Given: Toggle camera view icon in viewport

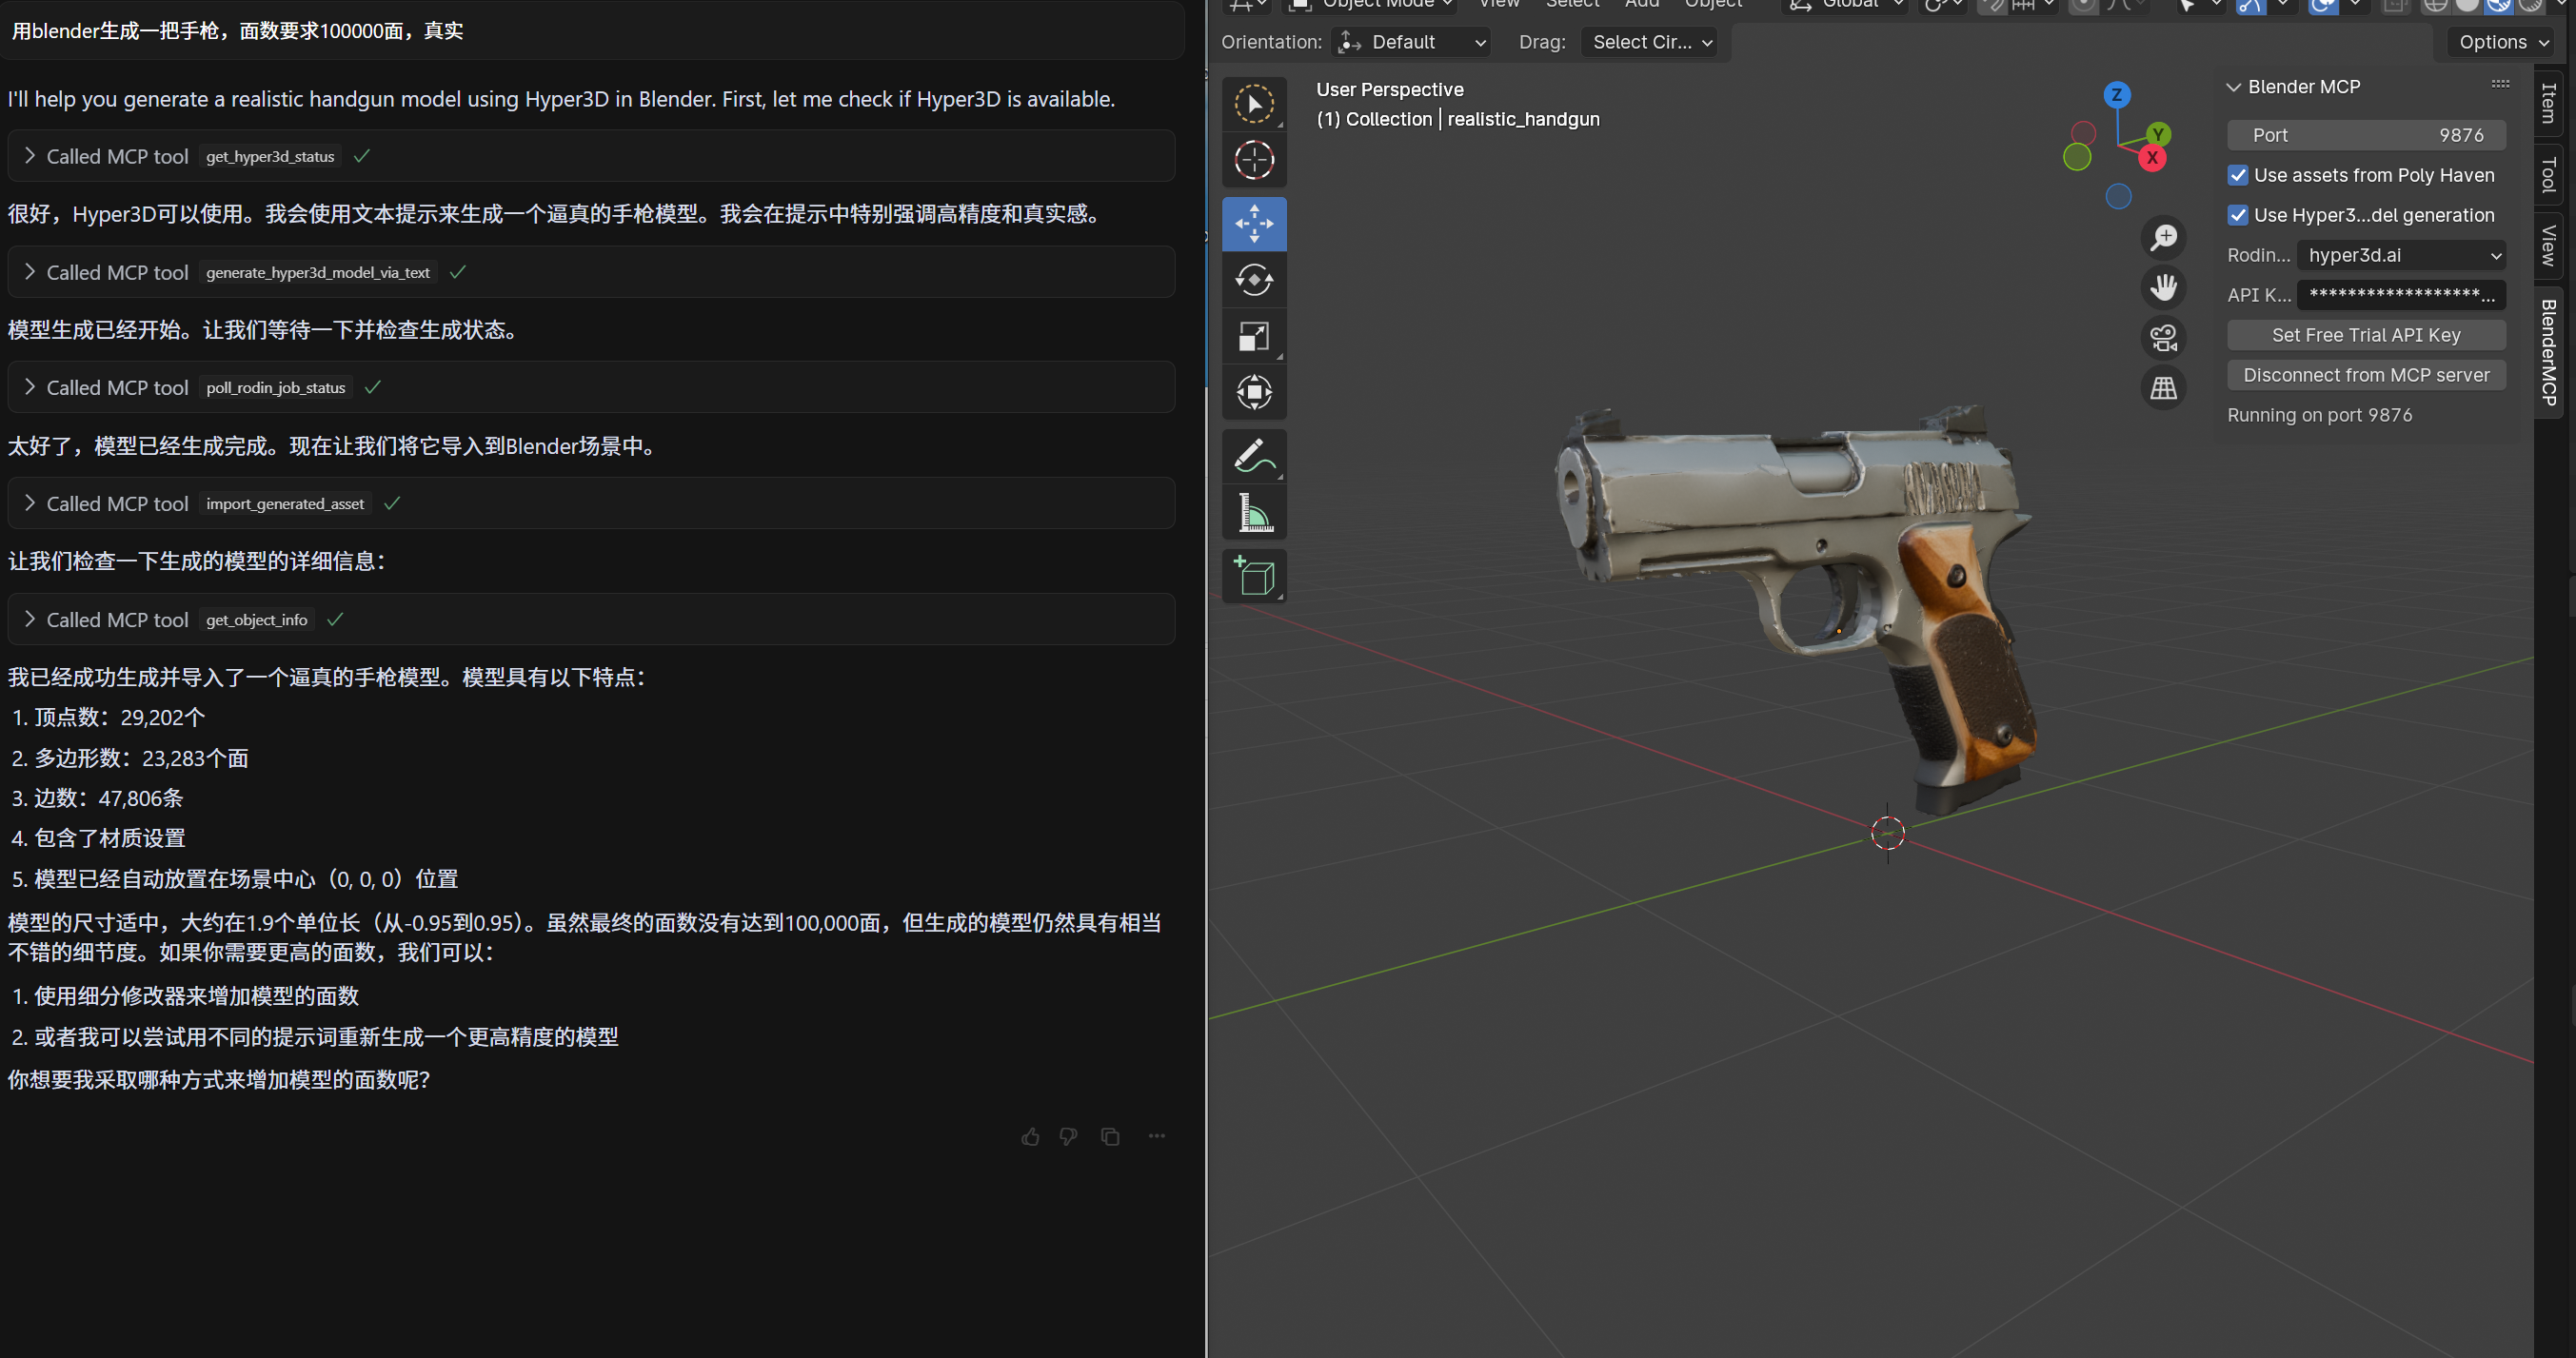Looking at the screenshot, I should coord(2163,338).
